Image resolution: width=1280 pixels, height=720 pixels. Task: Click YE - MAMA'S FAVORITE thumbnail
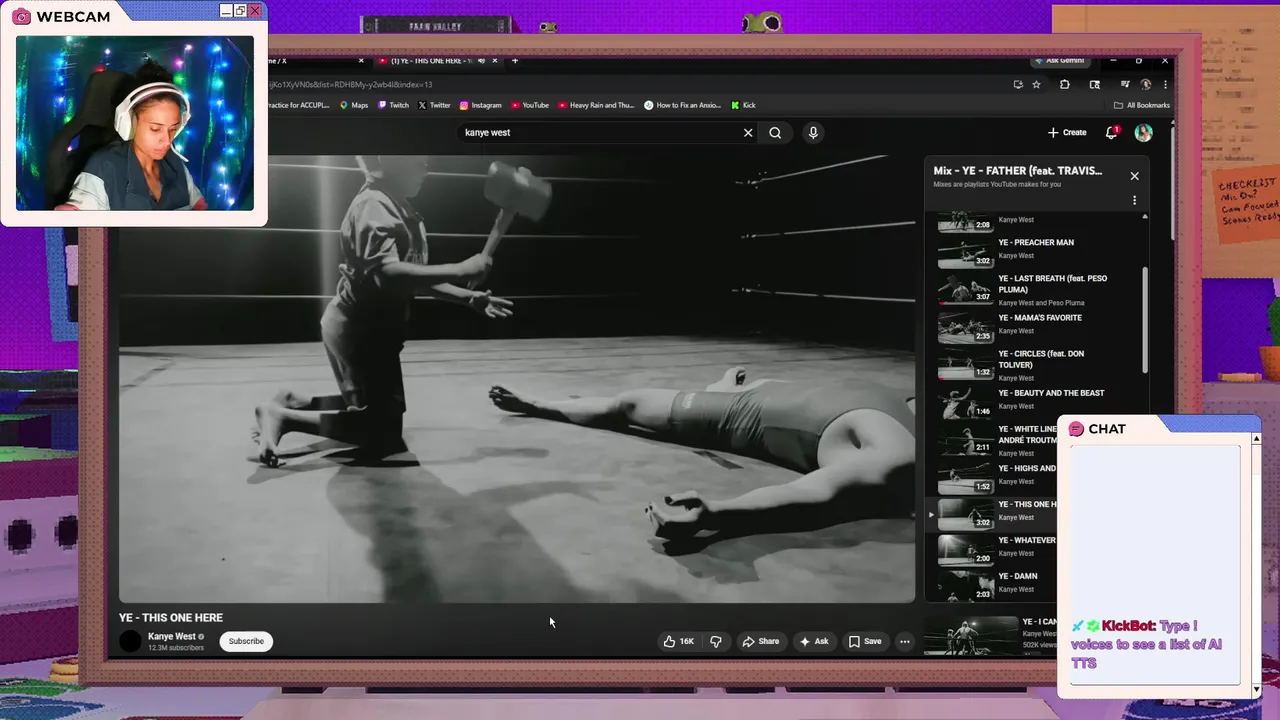tap(965, 328)
